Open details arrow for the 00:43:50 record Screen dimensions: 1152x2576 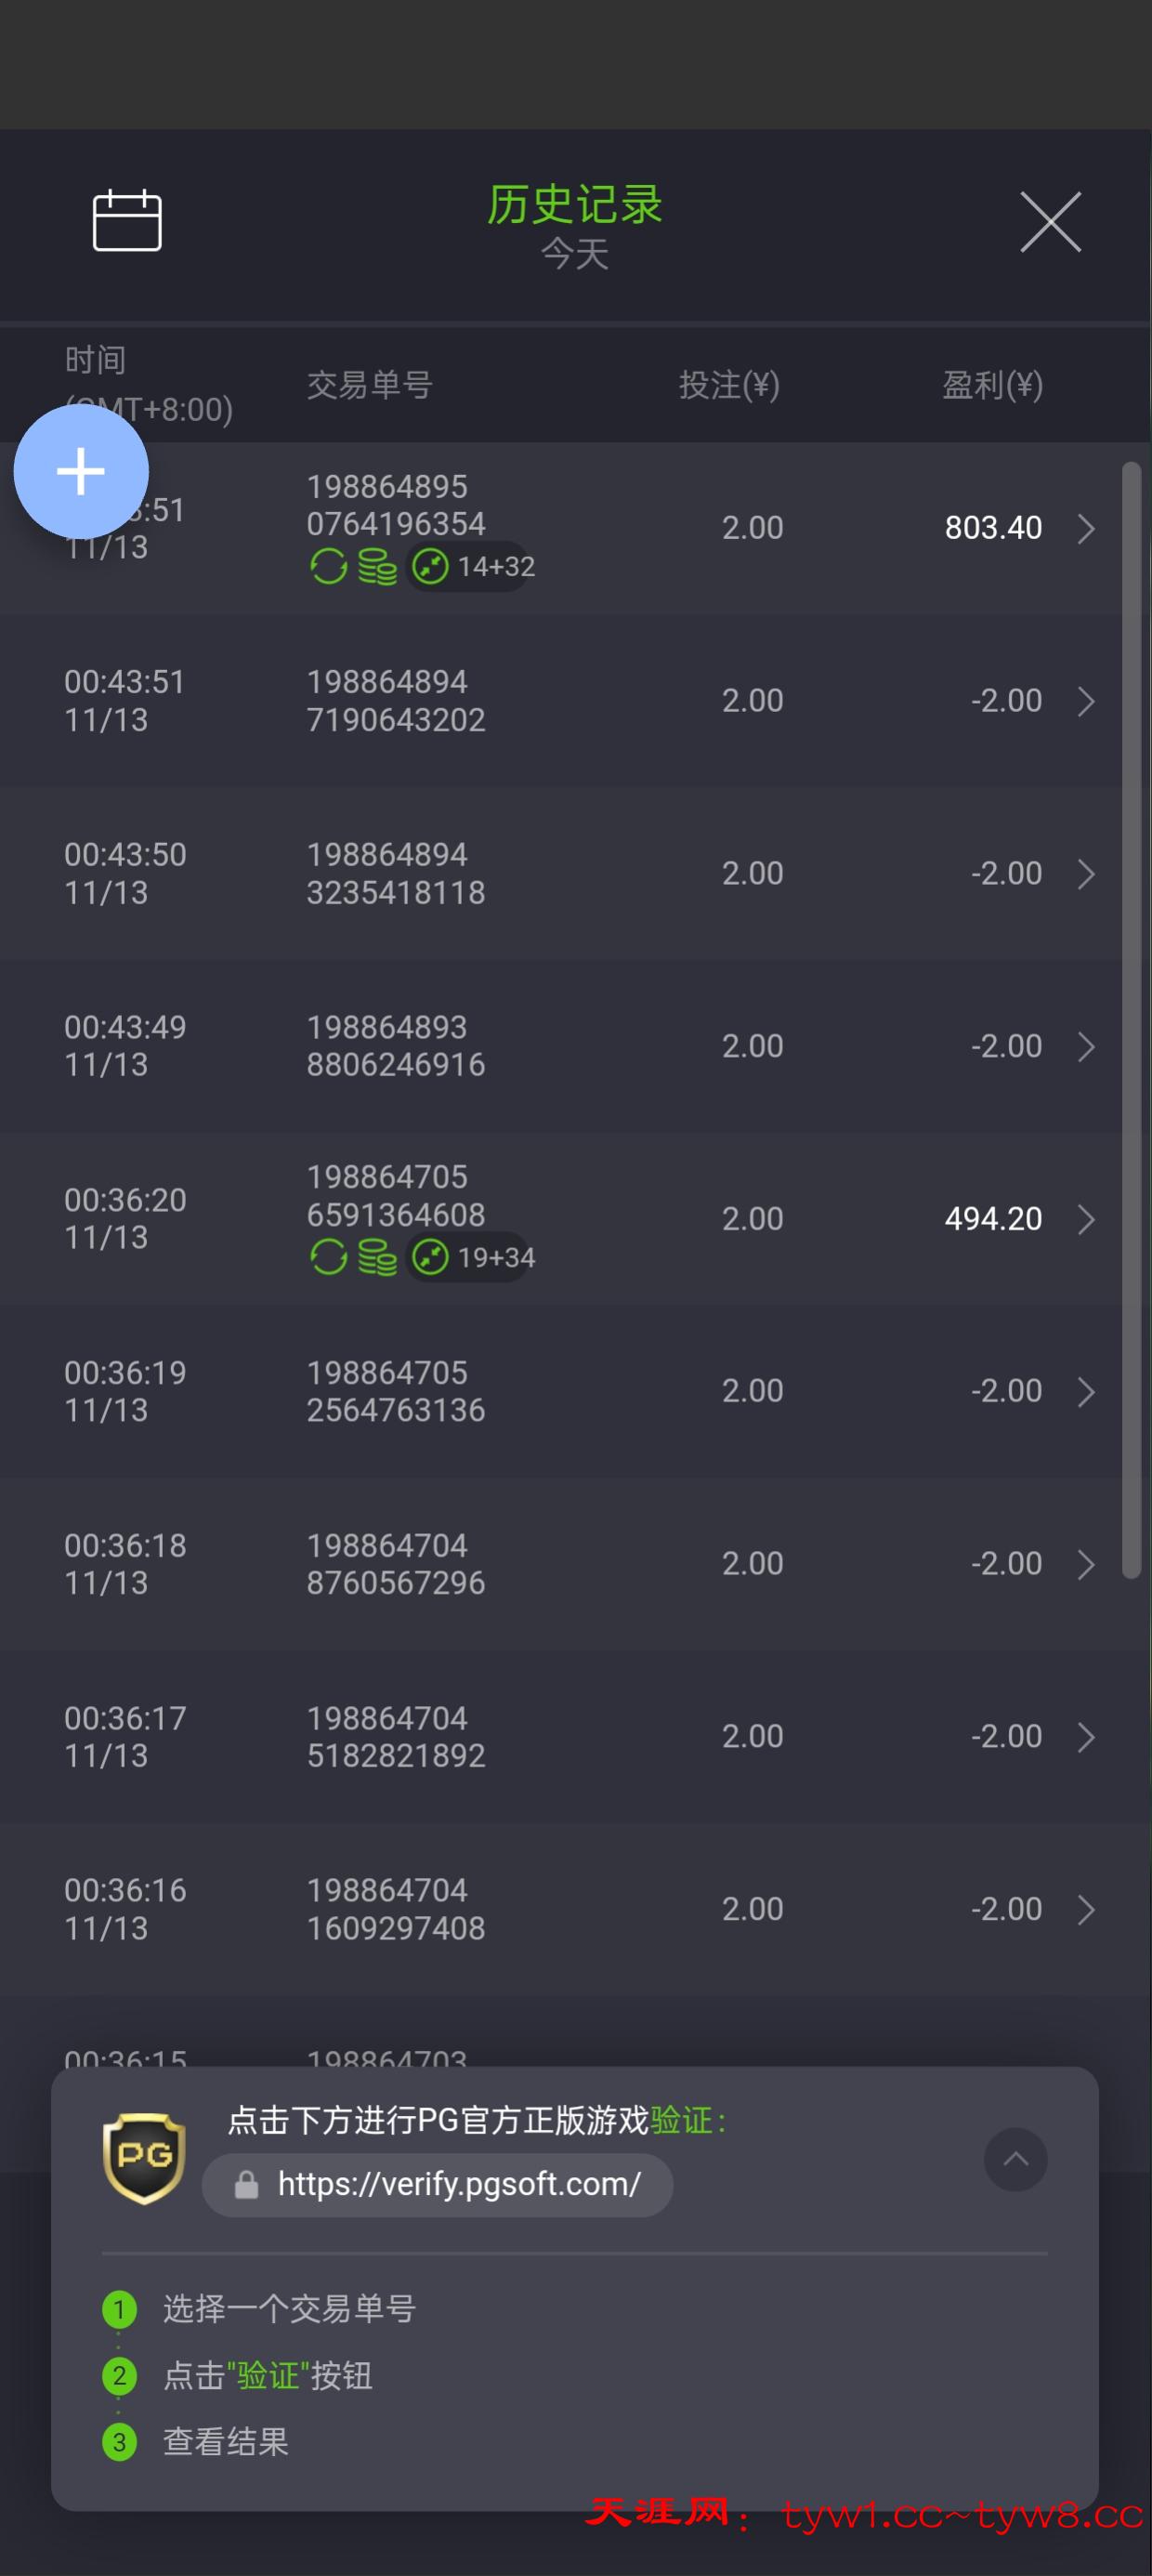[1086, 874]
